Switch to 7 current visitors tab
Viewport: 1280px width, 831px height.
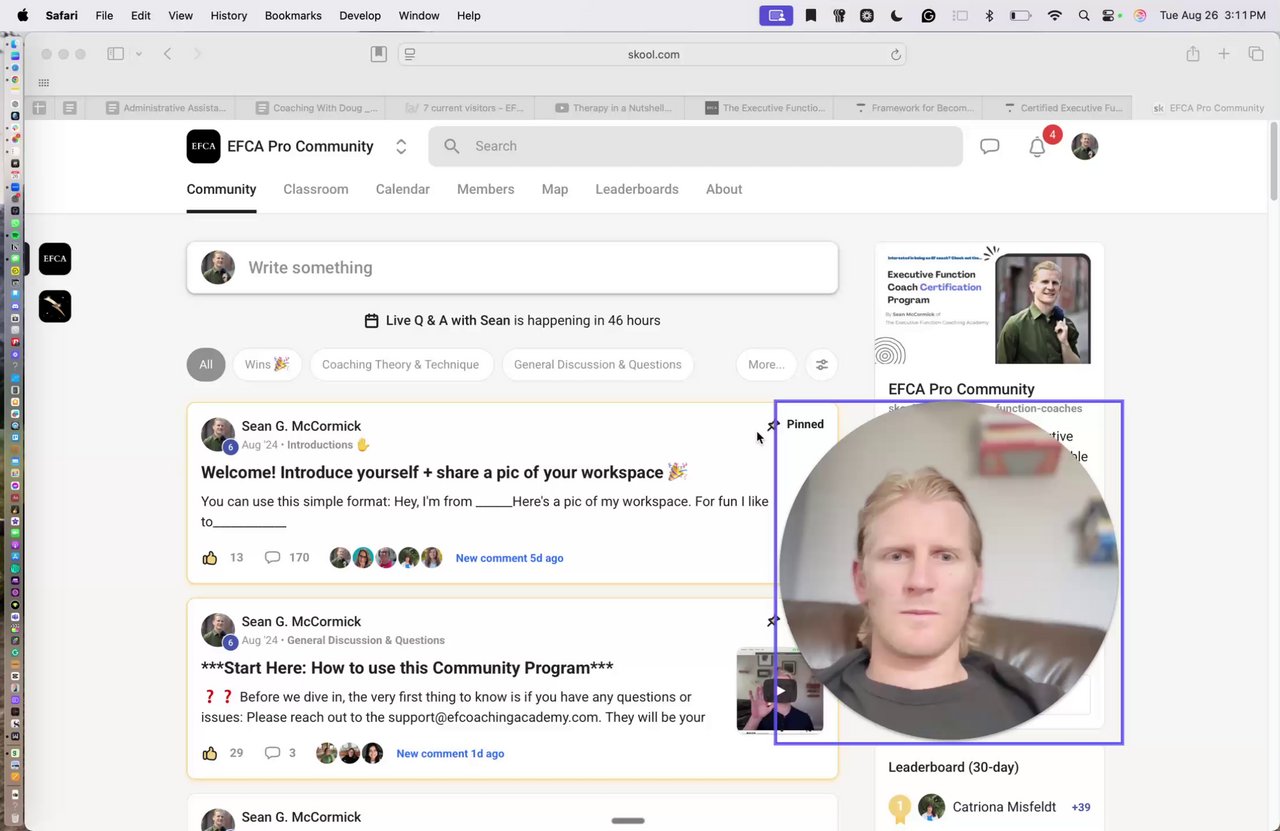465,108
